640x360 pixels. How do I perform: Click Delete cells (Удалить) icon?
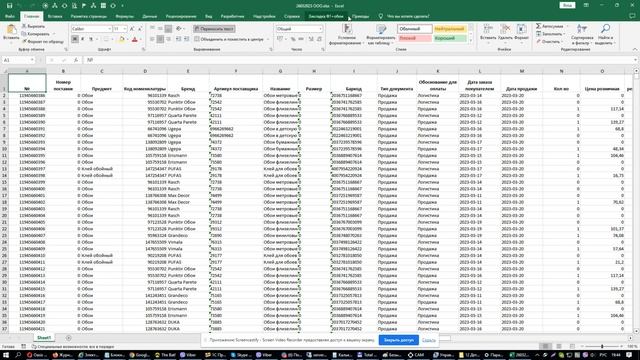coord(505,29)
